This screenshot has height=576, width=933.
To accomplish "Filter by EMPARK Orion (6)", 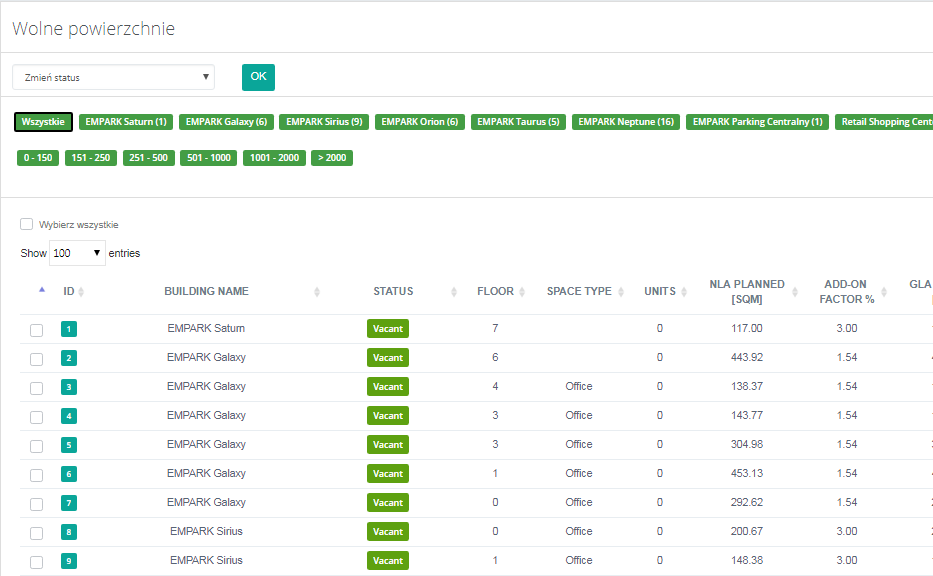I will coord(419,122).
